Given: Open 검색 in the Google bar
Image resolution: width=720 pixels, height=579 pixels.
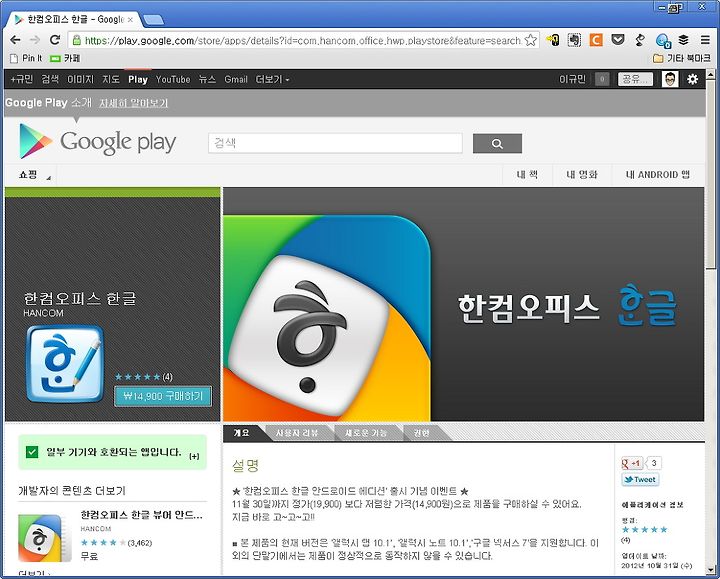Looking at the screenshot, I should (50, 79).
